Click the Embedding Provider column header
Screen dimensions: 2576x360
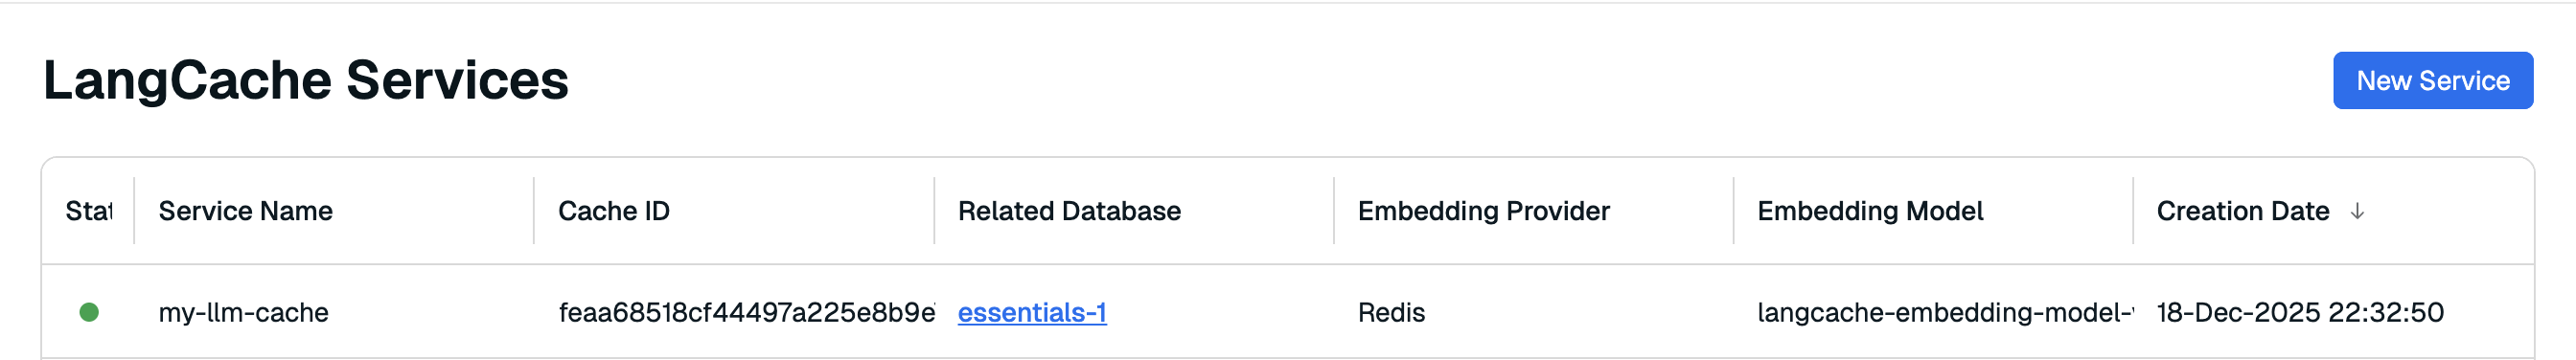click(1483, 211)
